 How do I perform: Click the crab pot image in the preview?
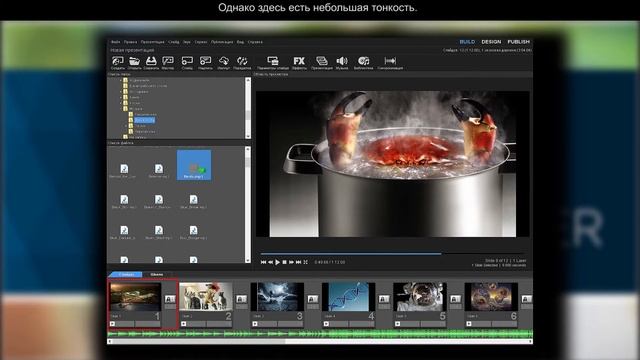click(393, 164)
